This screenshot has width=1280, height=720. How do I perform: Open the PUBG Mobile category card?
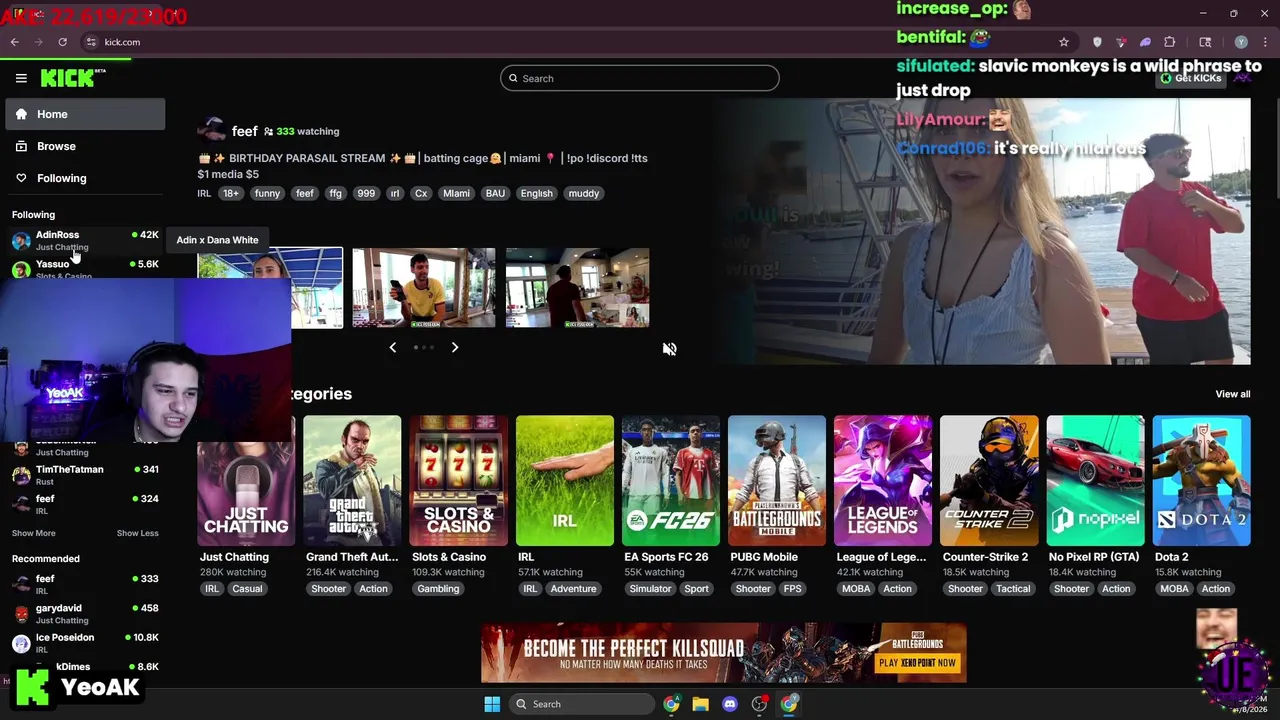[777, 481]
